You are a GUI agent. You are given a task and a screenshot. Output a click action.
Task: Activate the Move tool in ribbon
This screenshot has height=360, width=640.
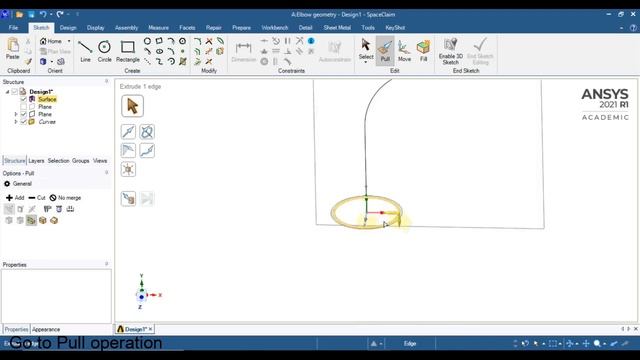click(x=404, y=51)
